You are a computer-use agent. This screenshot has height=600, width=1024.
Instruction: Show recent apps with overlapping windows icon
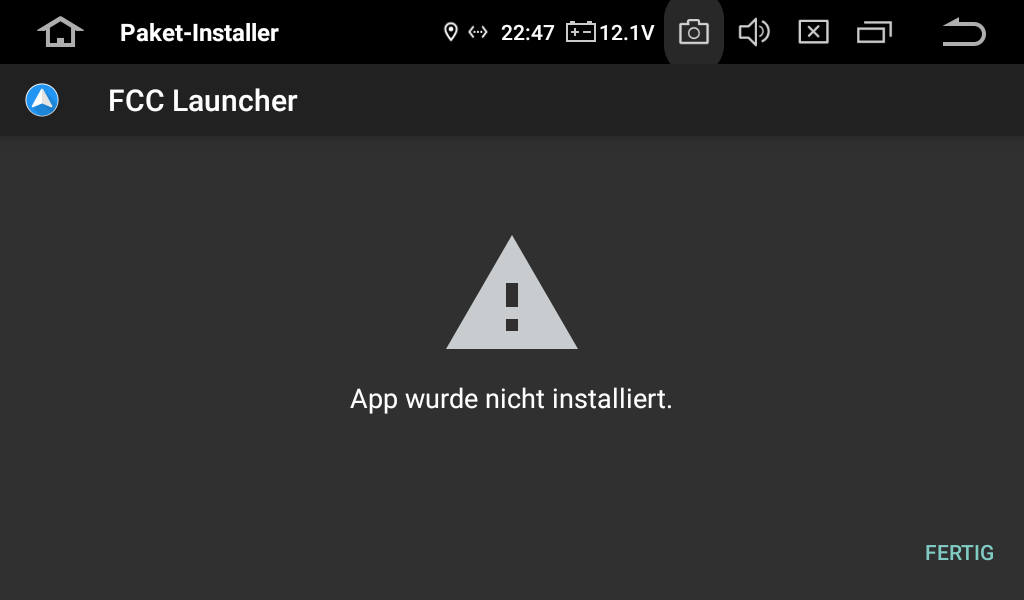tap(874, 32)
